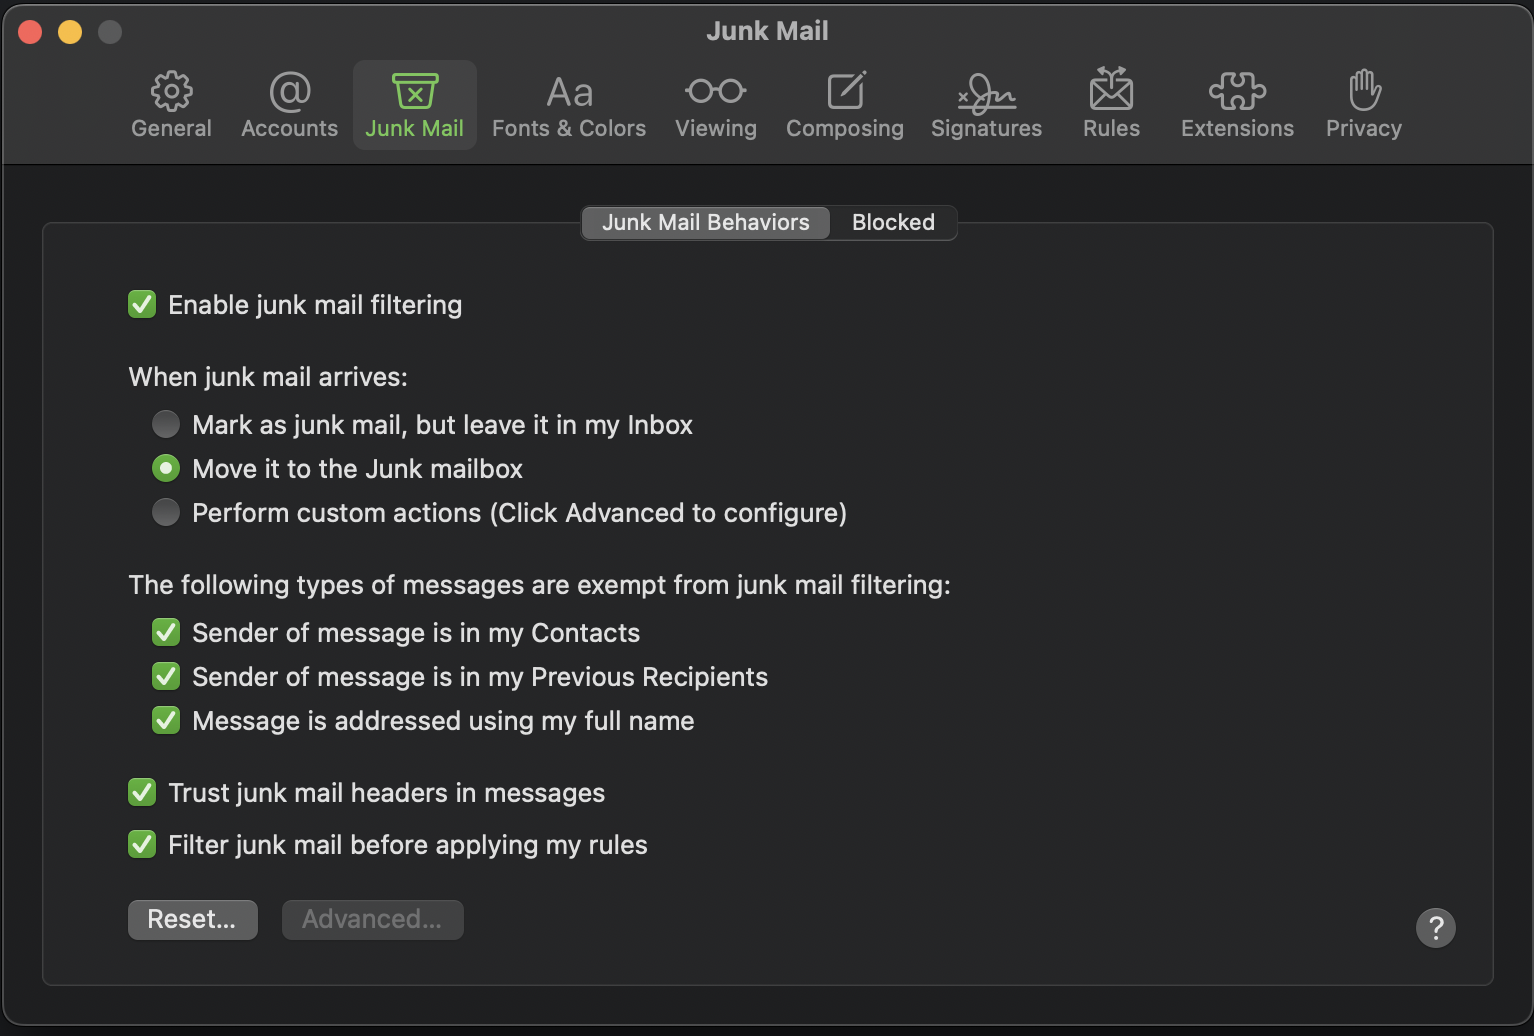1534x1036 pixels.
Task: Uncheck Filter junk mail before applying my rules
Action: [142, 844]
